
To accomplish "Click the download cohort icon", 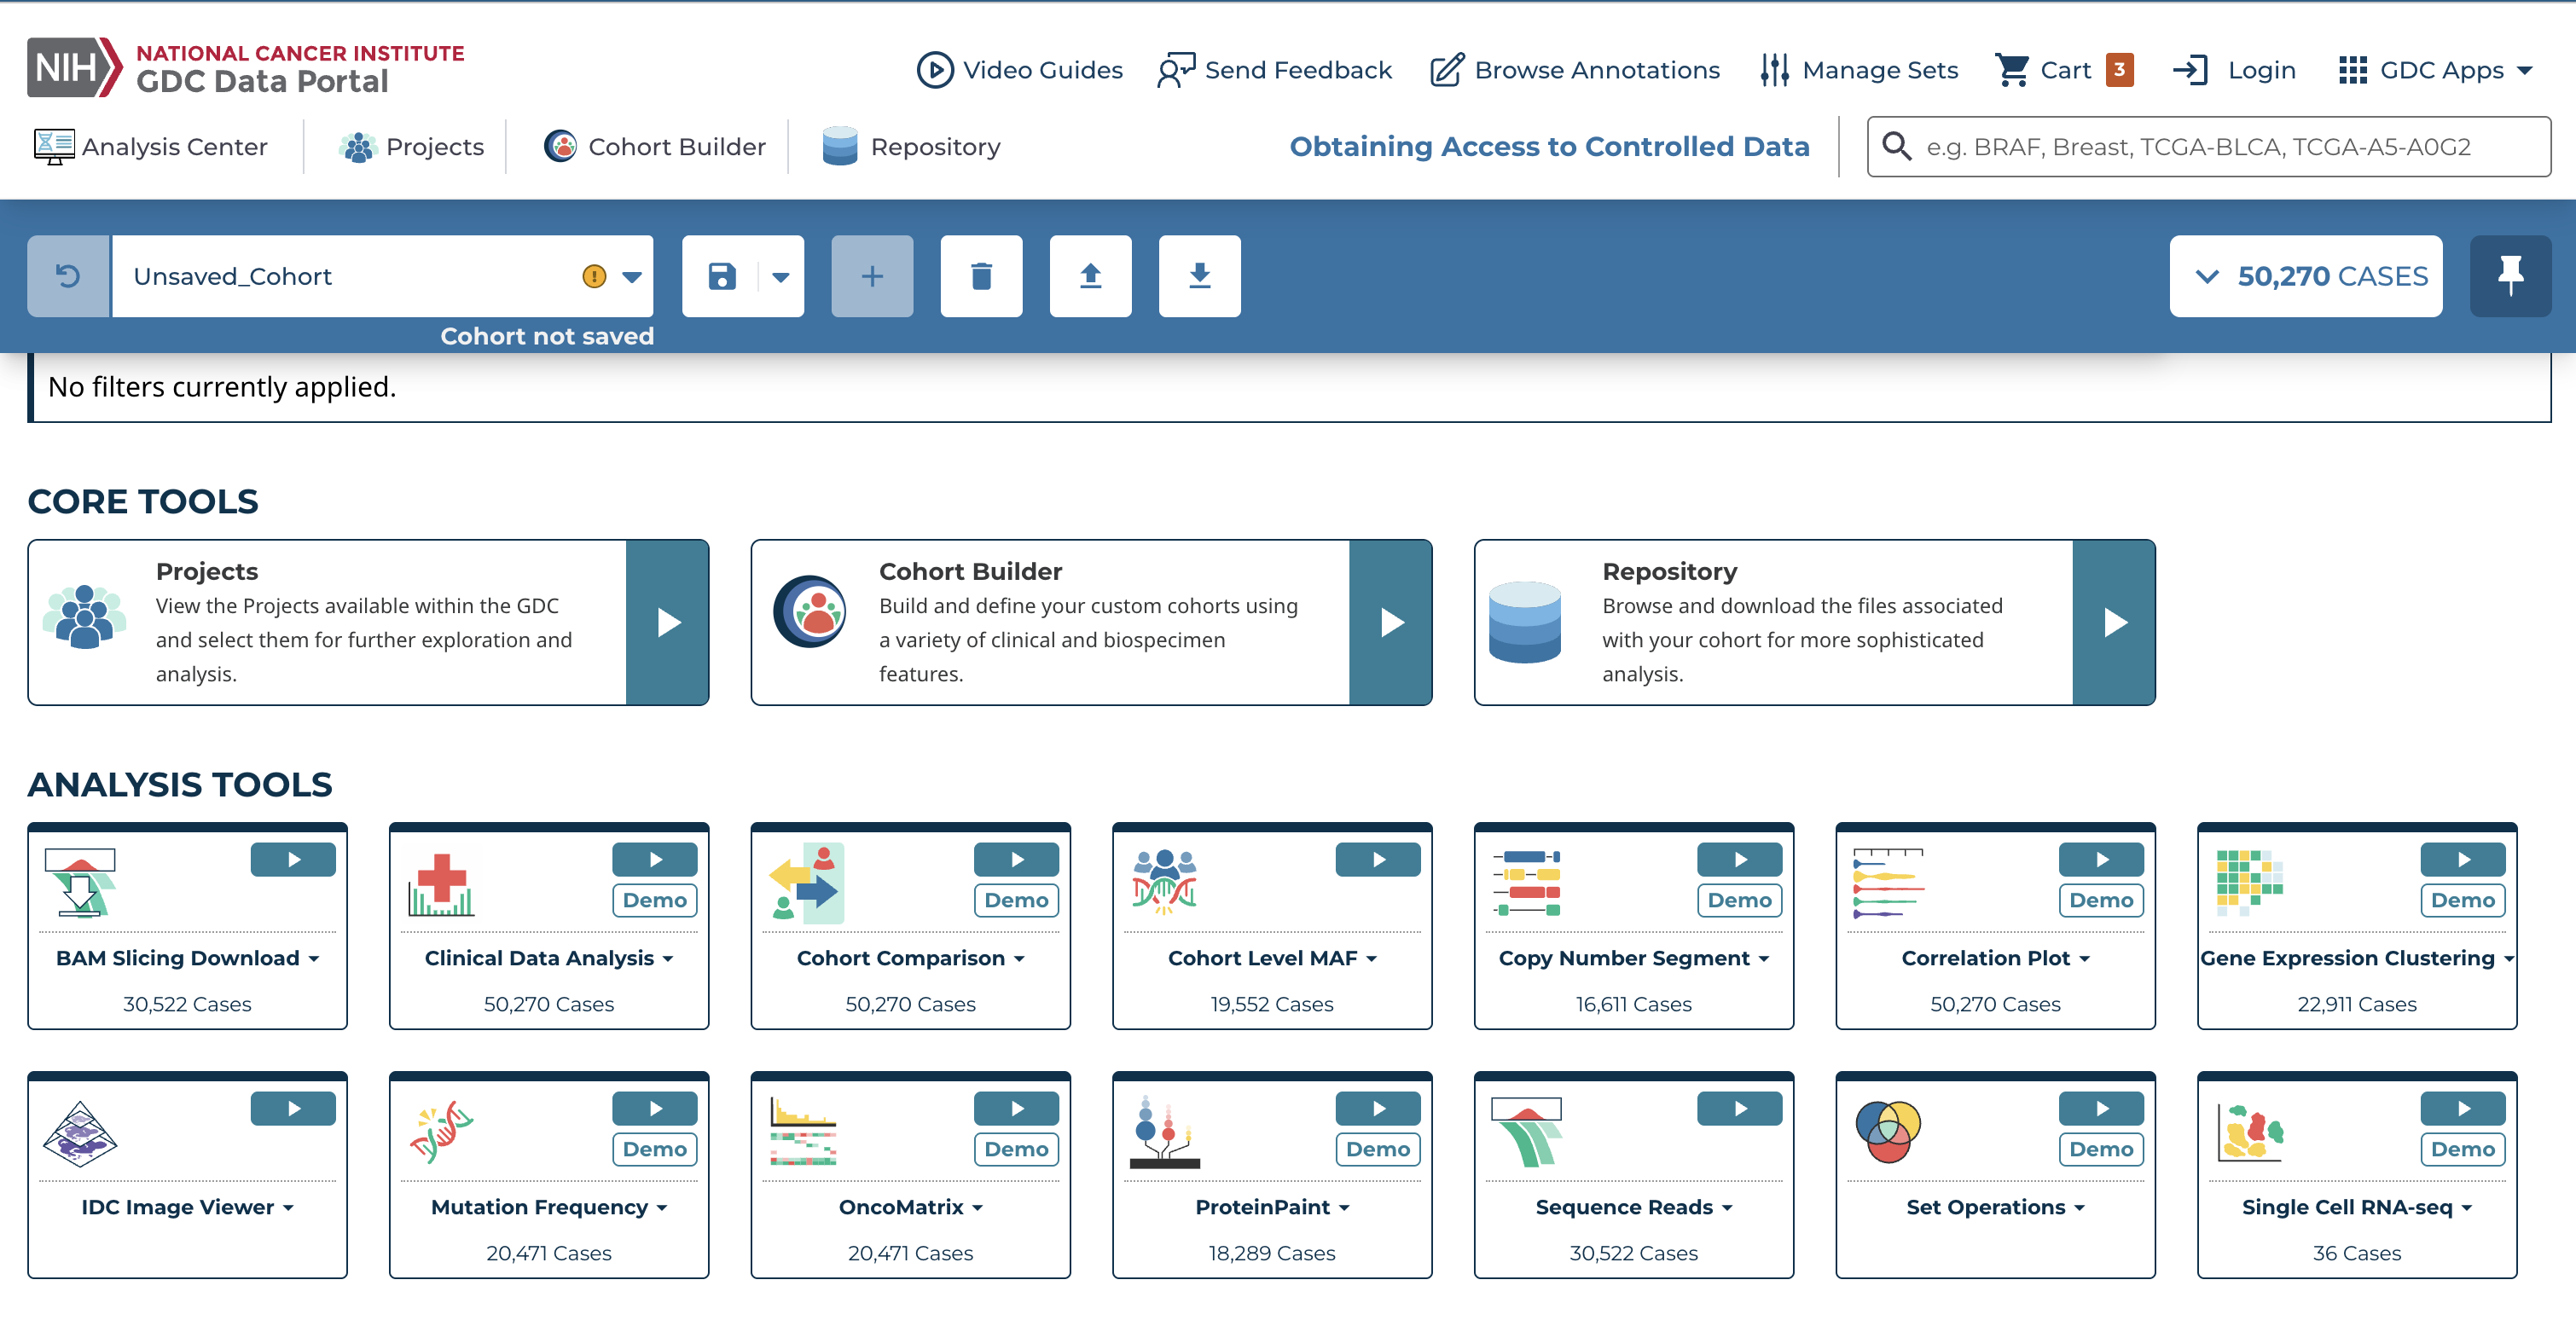I will coord(1199,276).
